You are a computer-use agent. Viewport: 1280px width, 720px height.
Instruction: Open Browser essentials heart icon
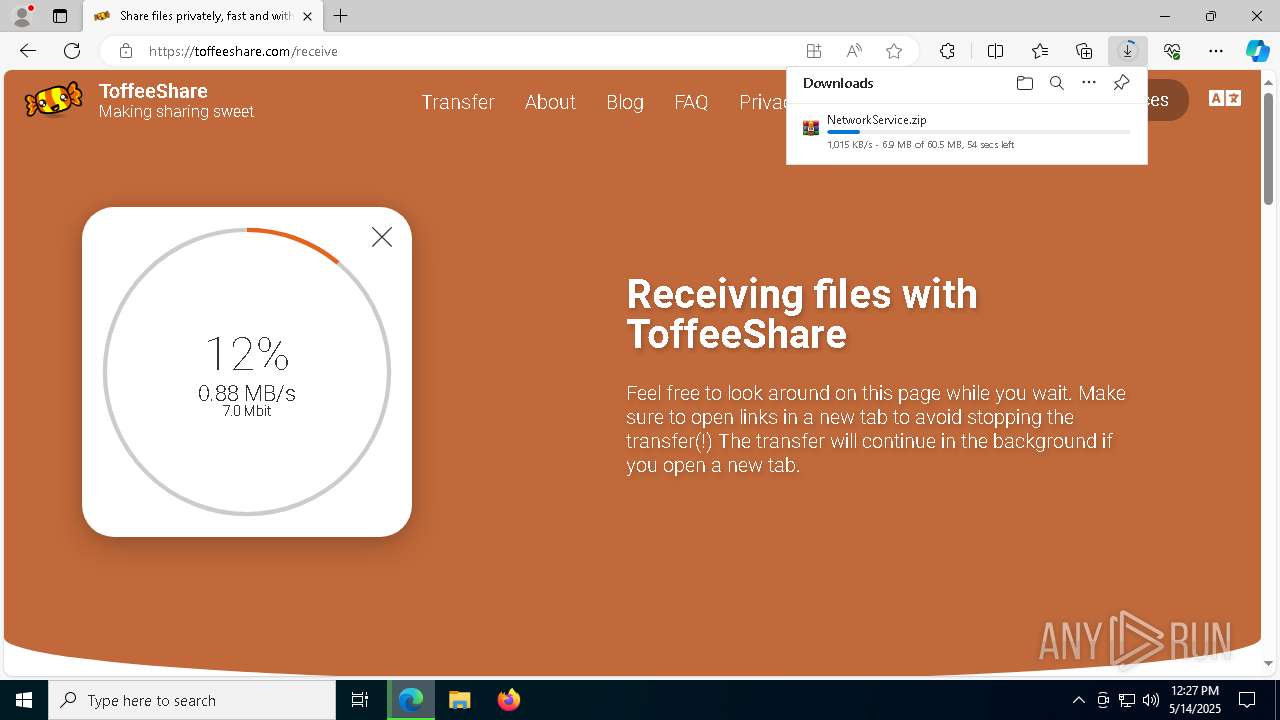pos(1172,51)
